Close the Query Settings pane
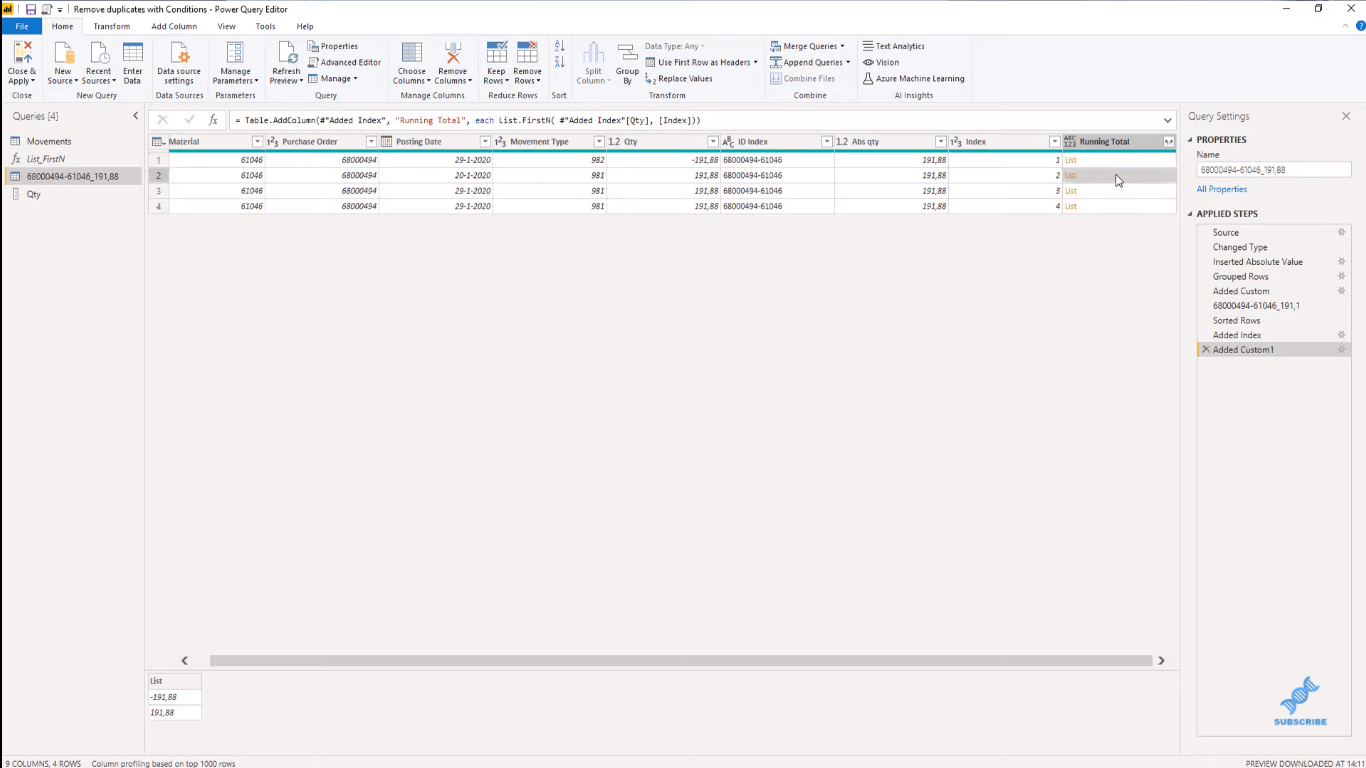The width and height of the screenshot is (1366, 768). point(1346,116)
